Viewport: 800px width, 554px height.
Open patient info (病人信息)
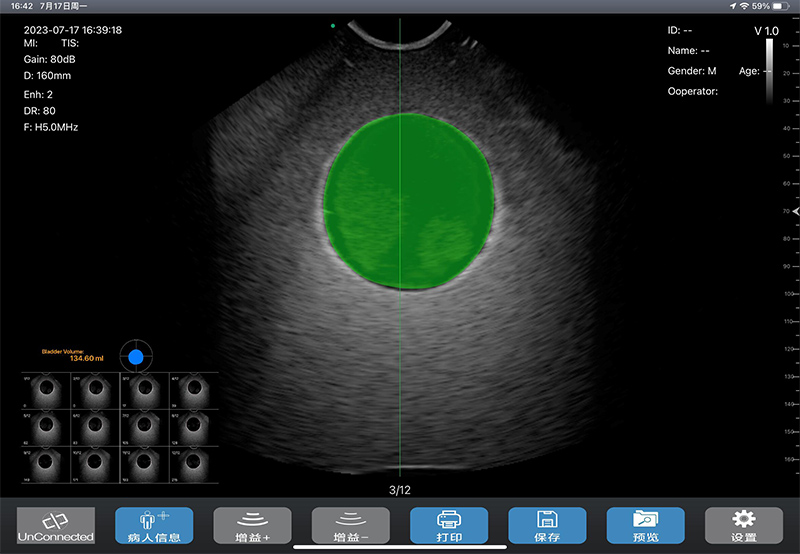(154, 525)
